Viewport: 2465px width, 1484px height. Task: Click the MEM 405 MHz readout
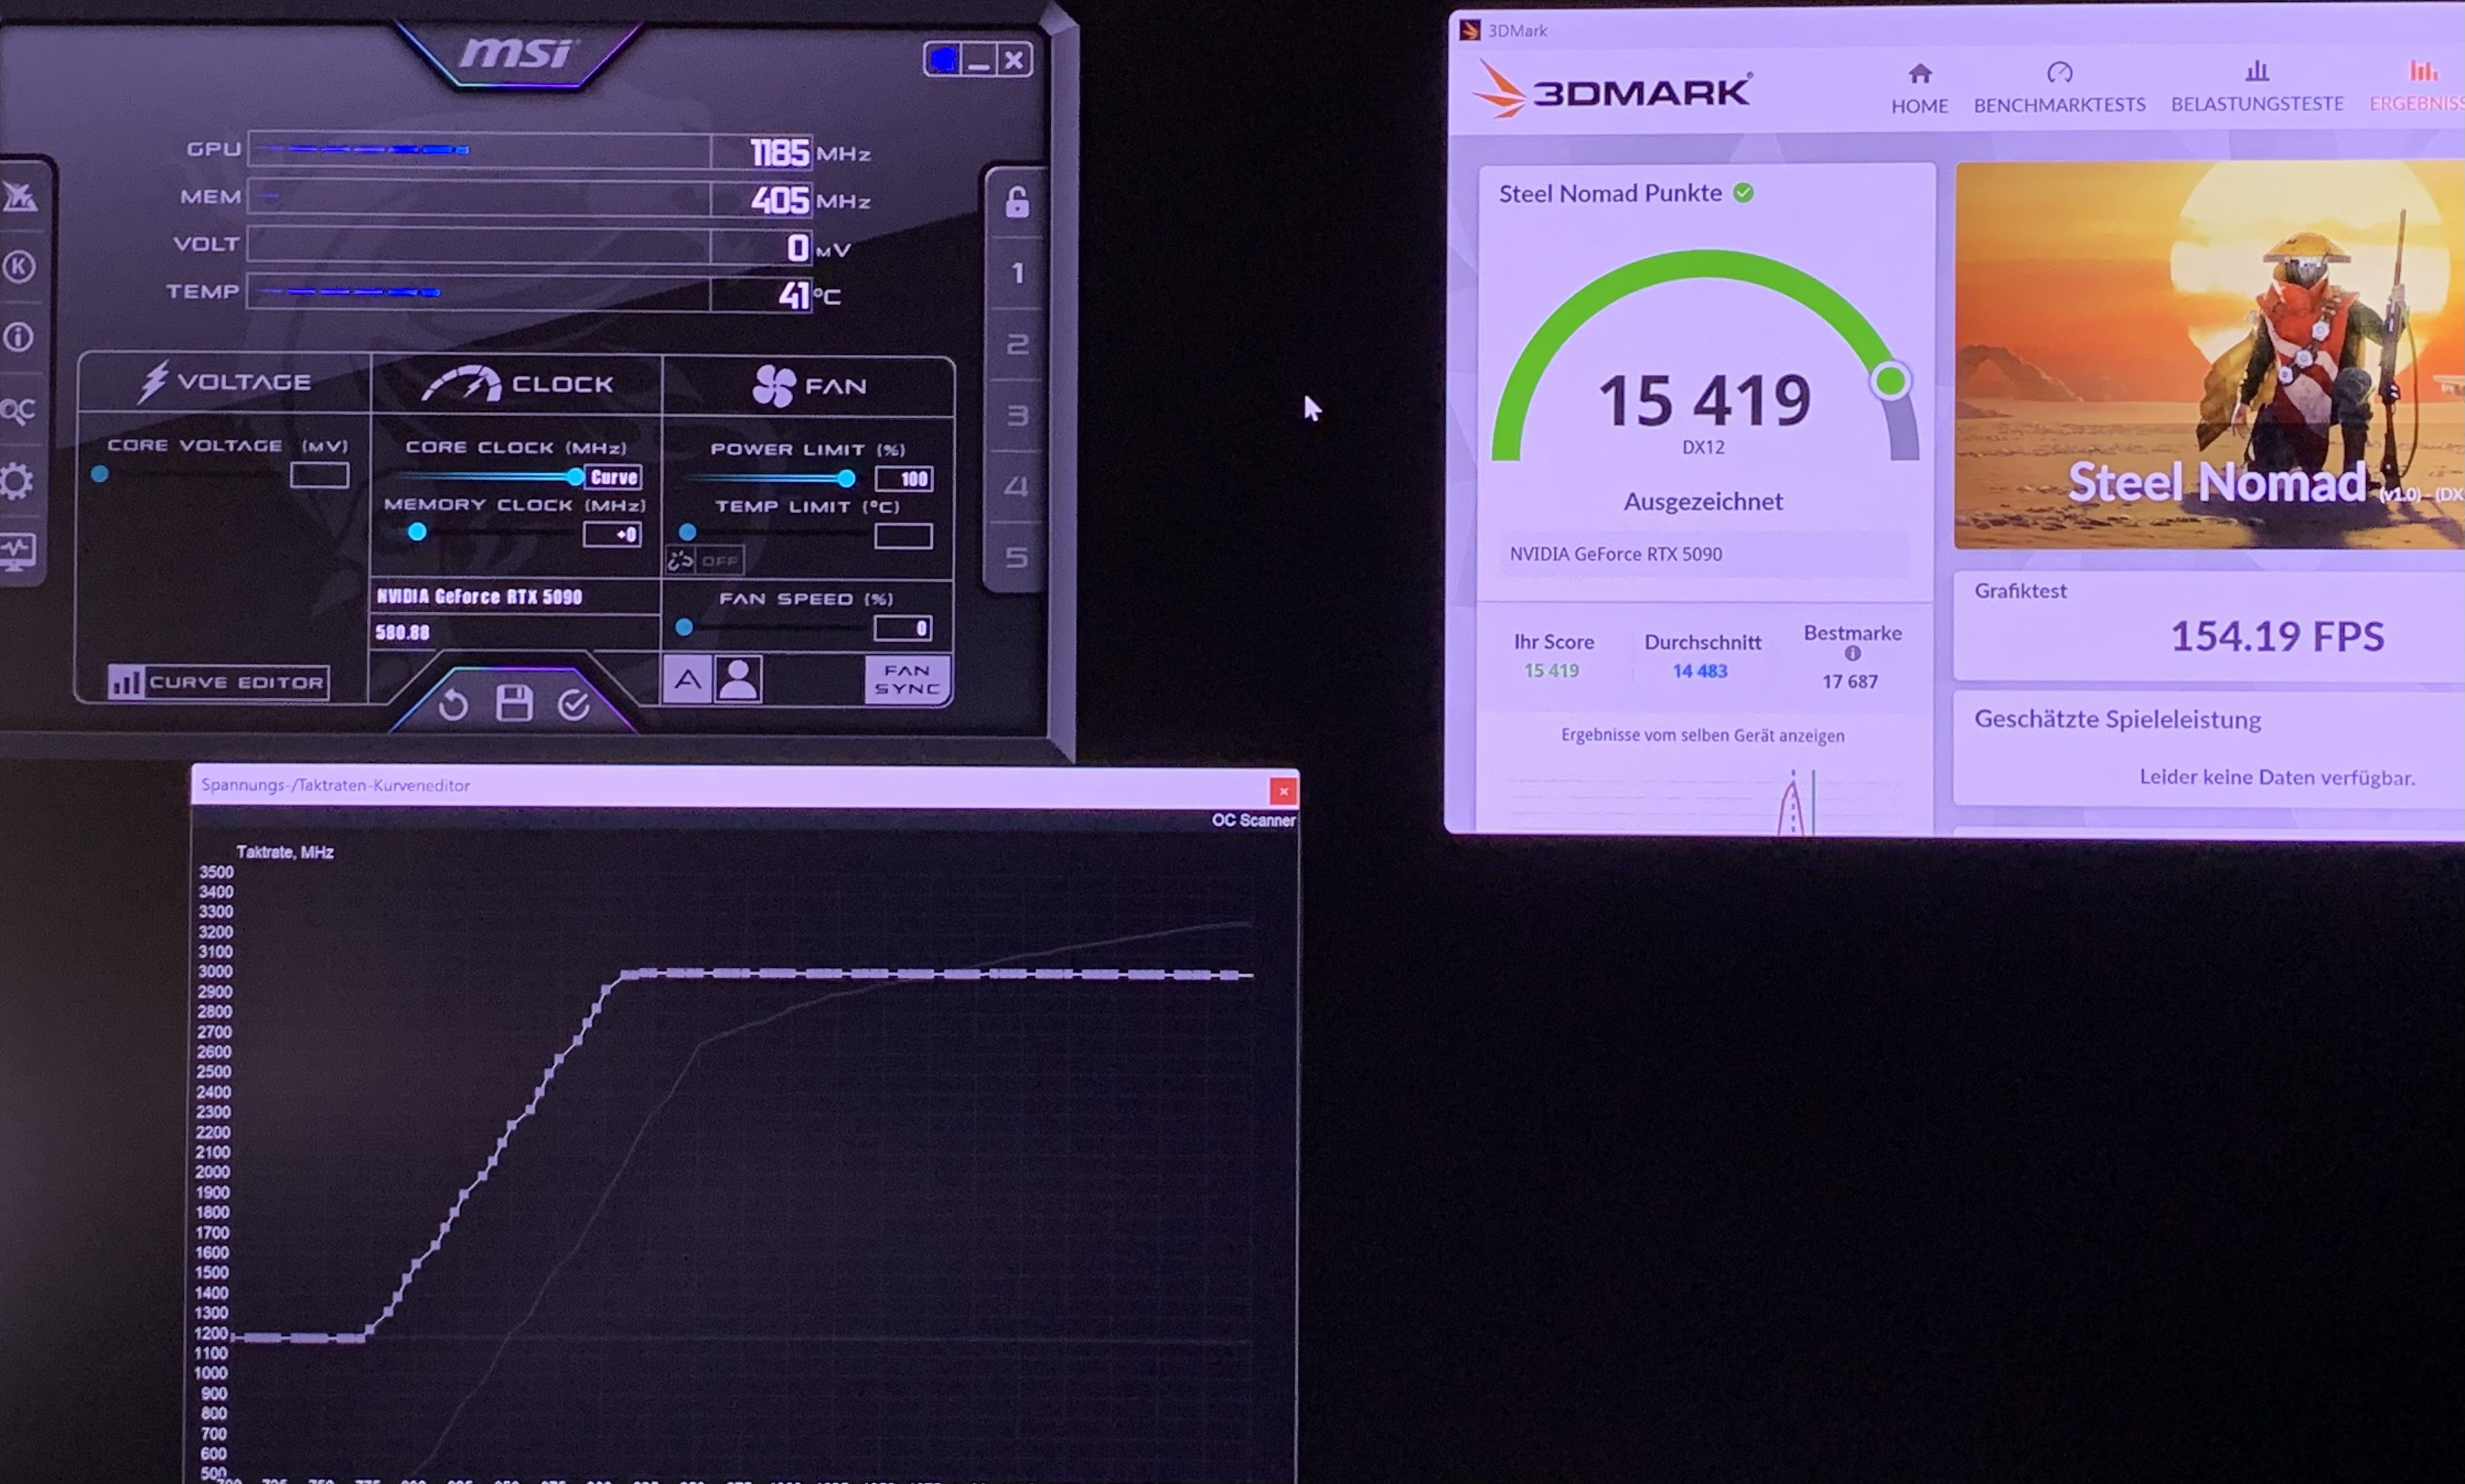point(779,200)
